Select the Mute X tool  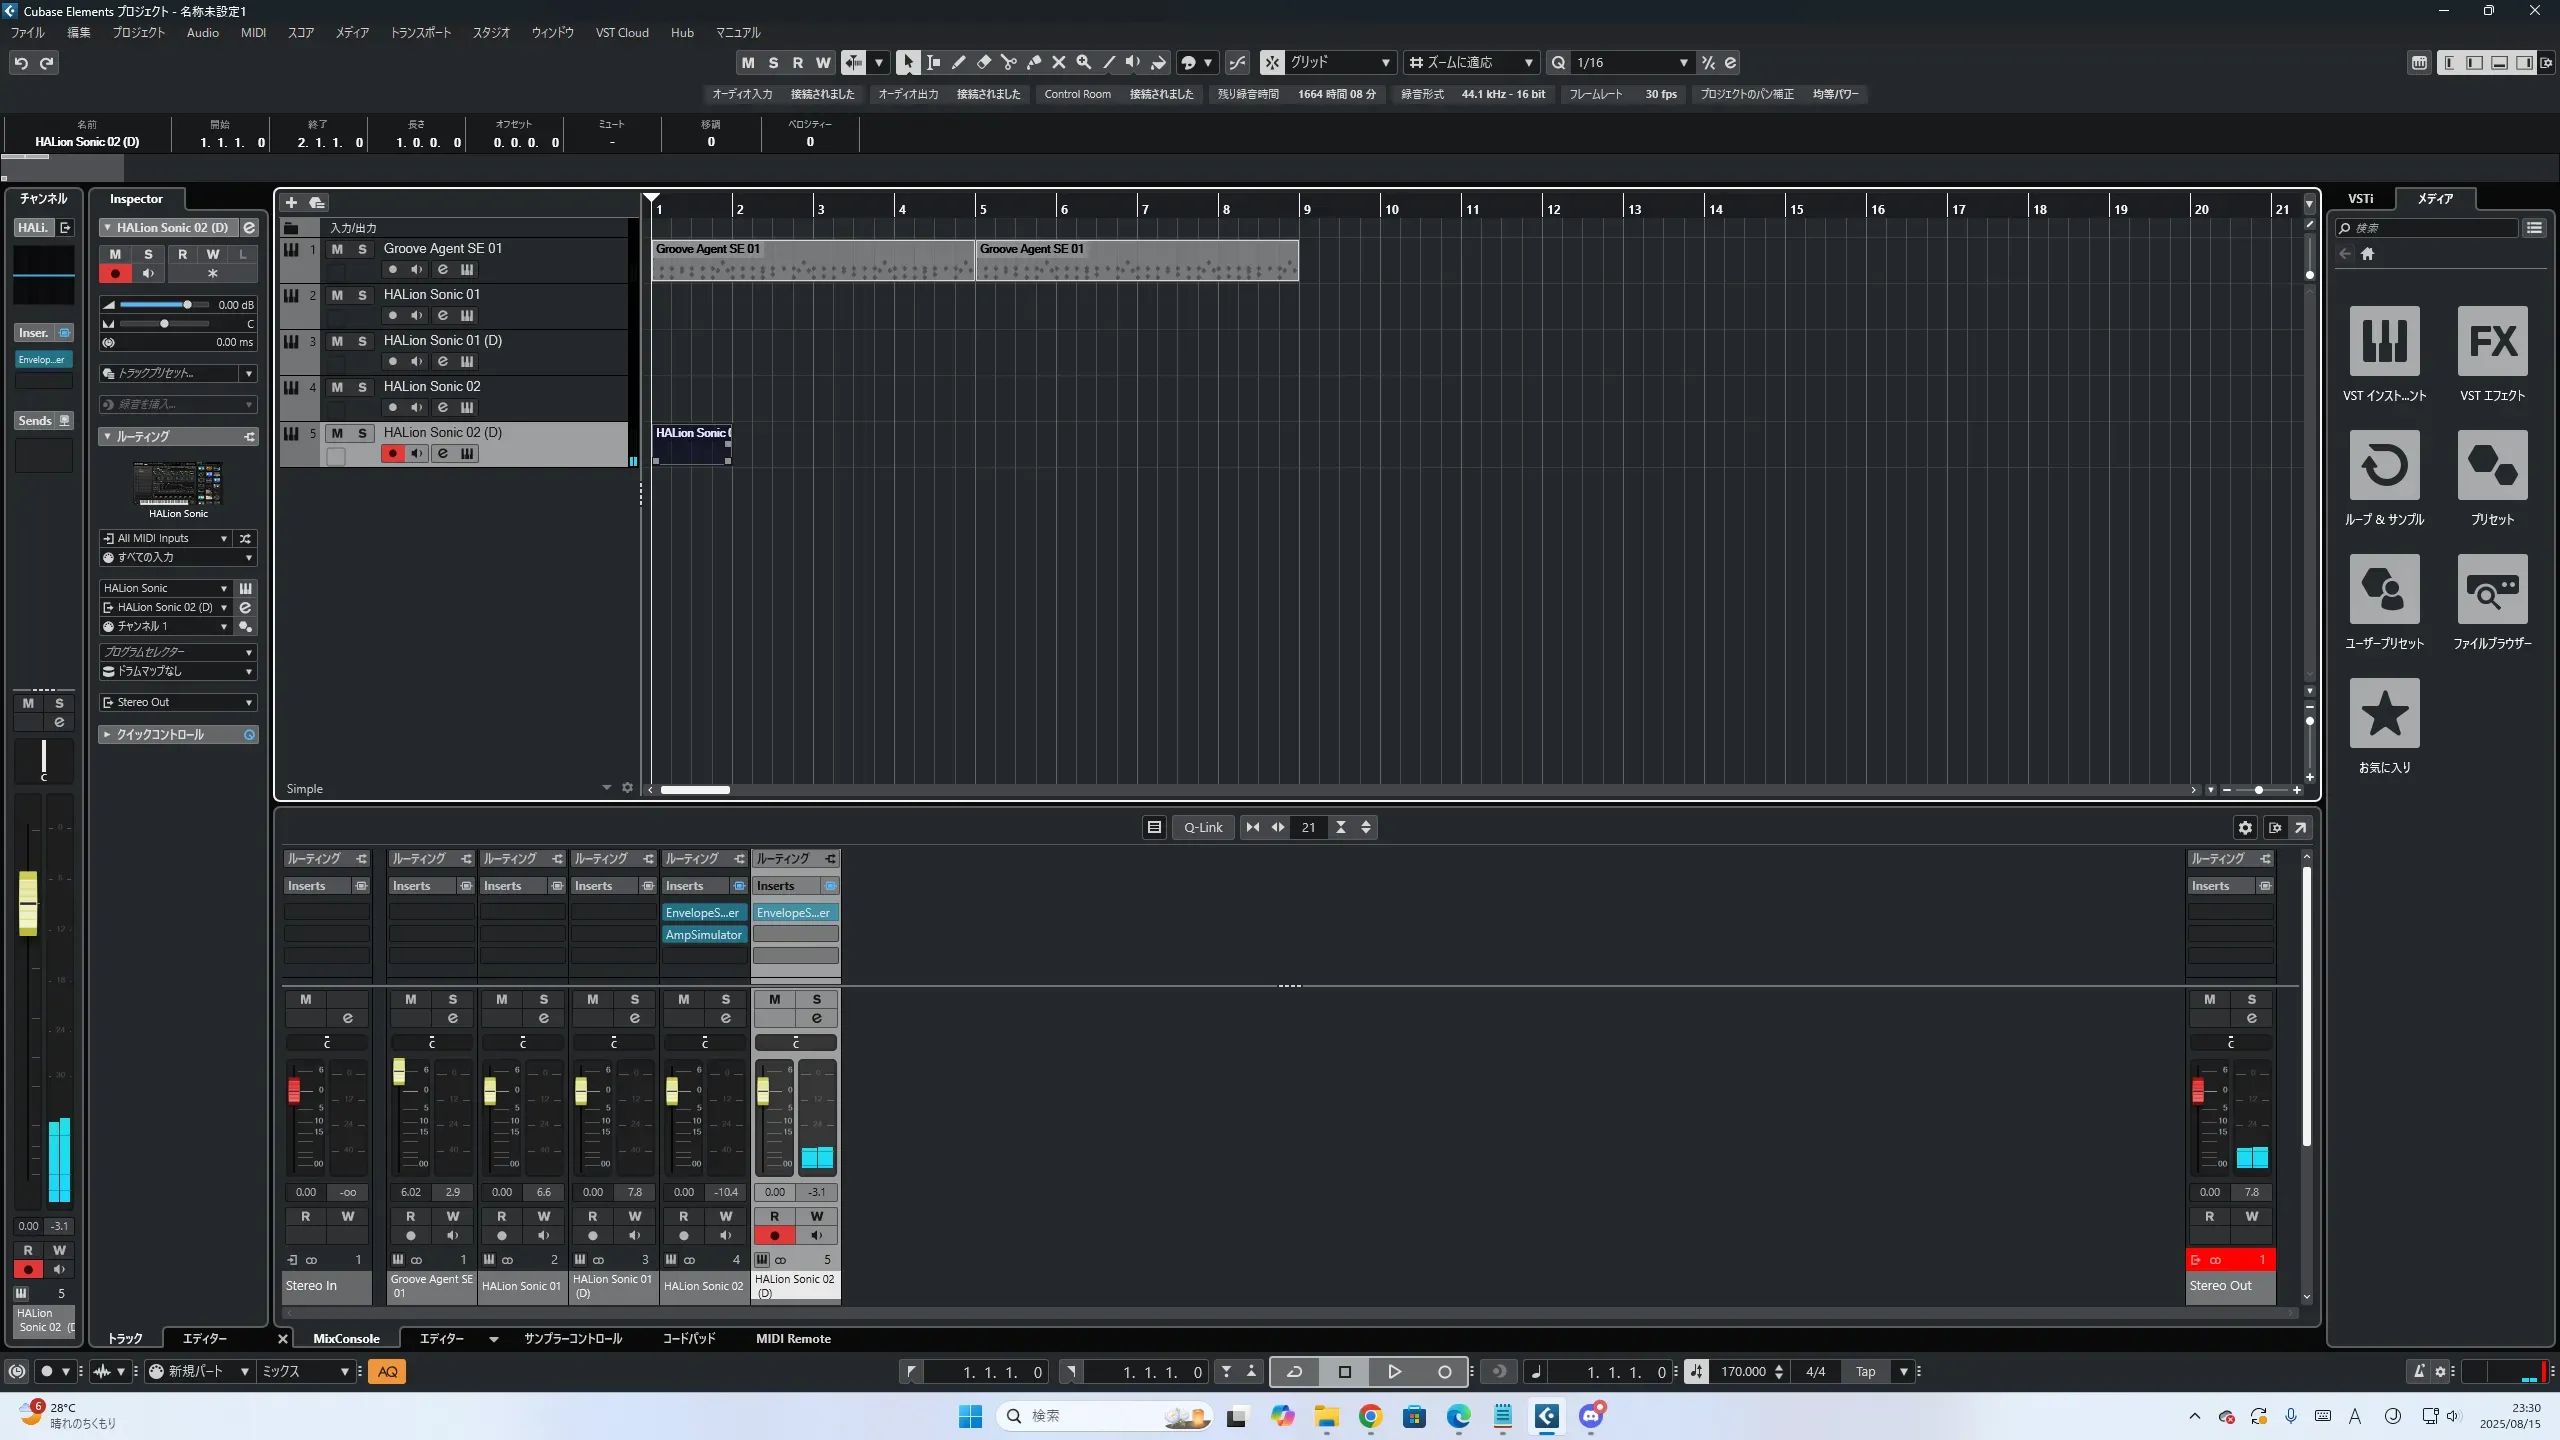(x=1058, y=63)
